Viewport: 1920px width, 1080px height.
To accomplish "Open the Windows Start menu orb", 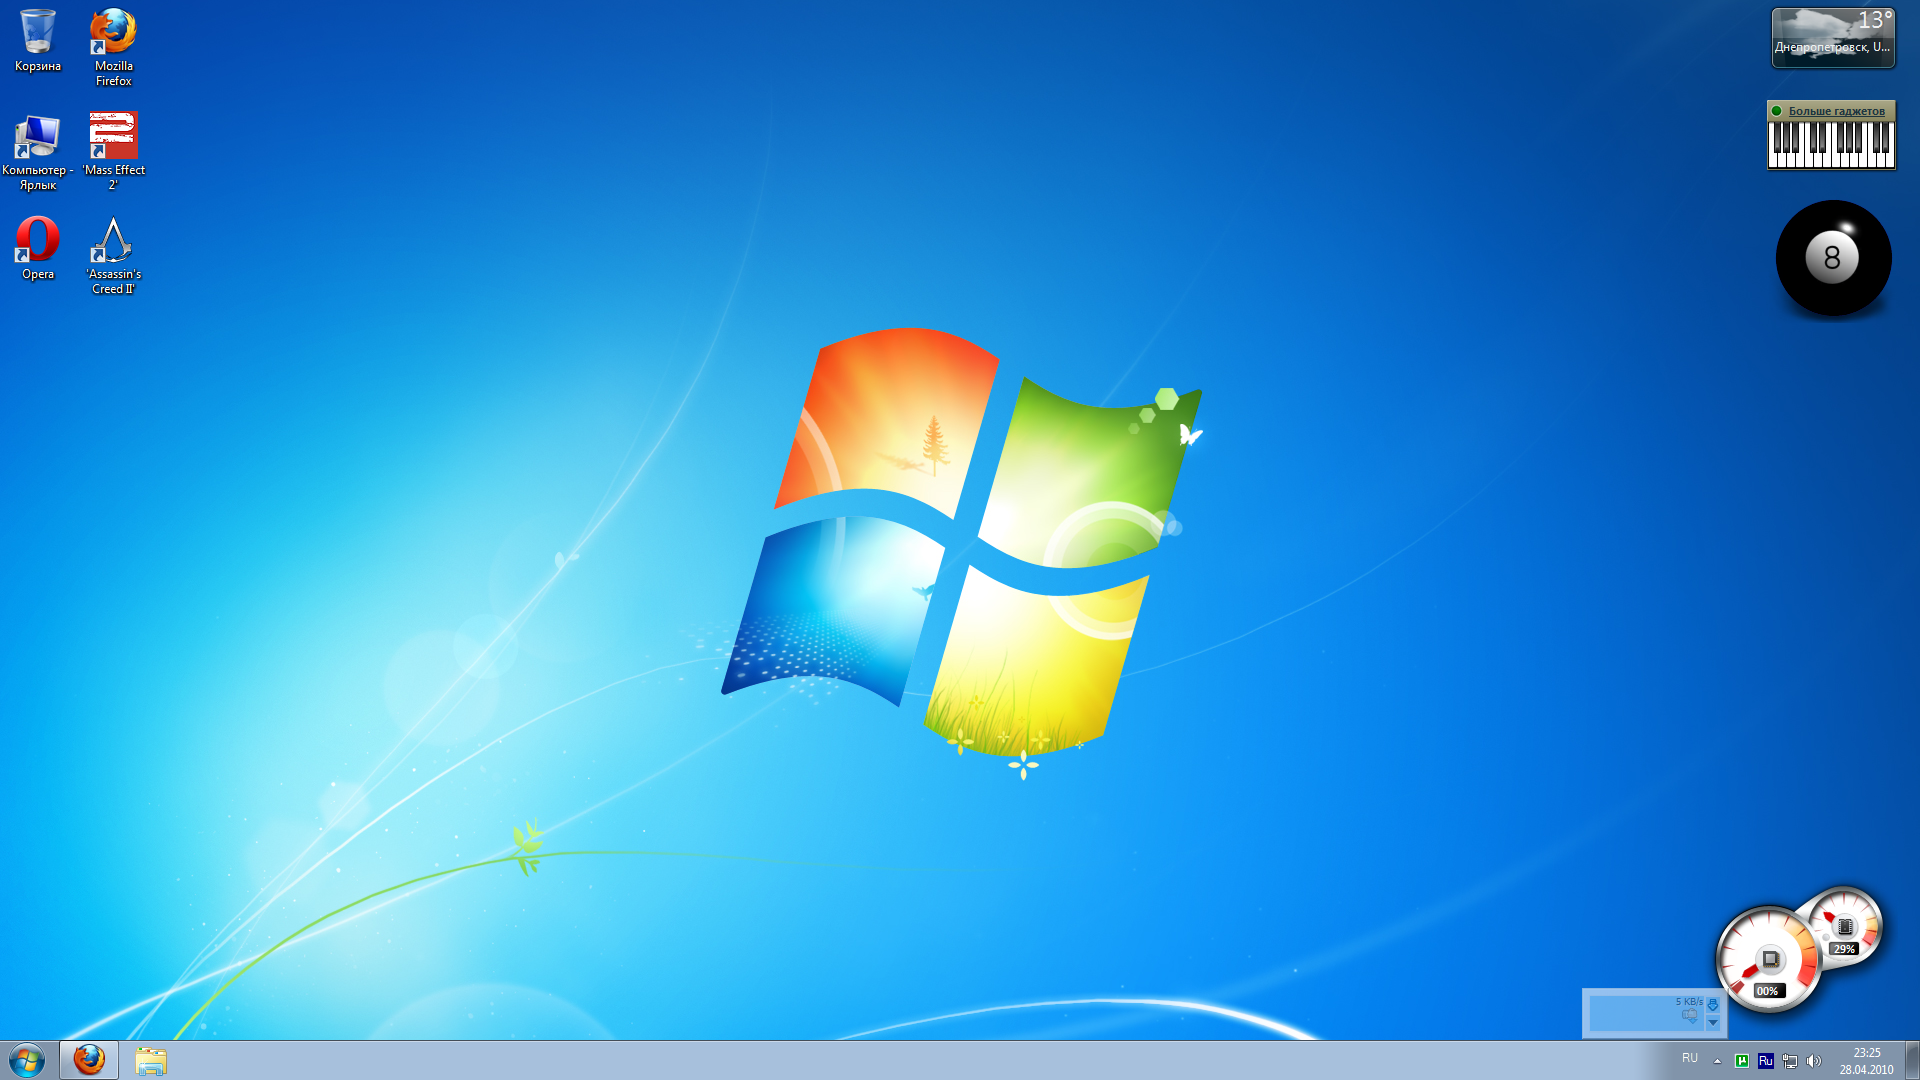I will pyautogui.click(x=27, y=1060).
